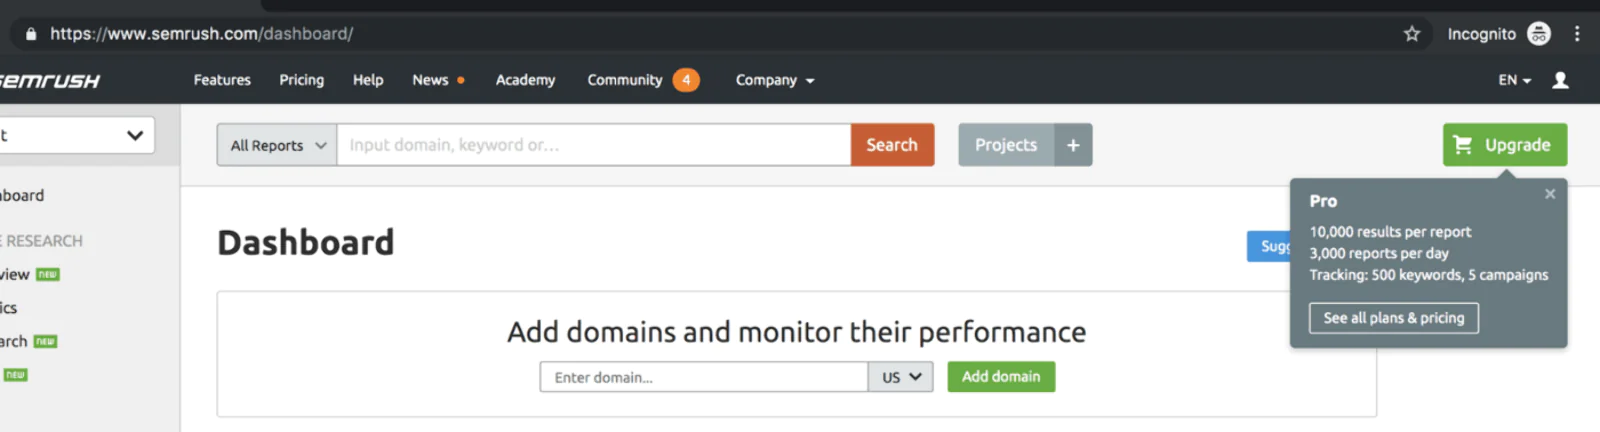Open the All Reports dropdown
This screenshot has width=1600, height=432.
coord(277,145)
